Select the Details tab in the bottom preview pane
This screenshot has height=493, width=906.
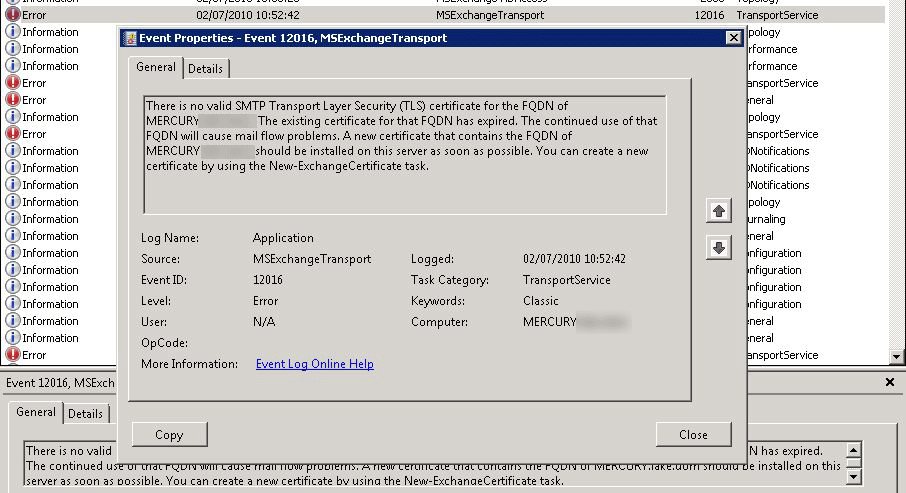click(x=86, y=414)
